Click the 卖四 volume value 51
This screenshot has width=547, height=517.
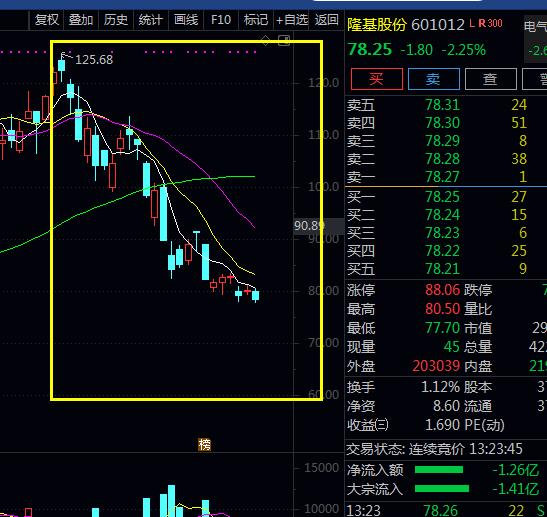click(x=519, y=123)
